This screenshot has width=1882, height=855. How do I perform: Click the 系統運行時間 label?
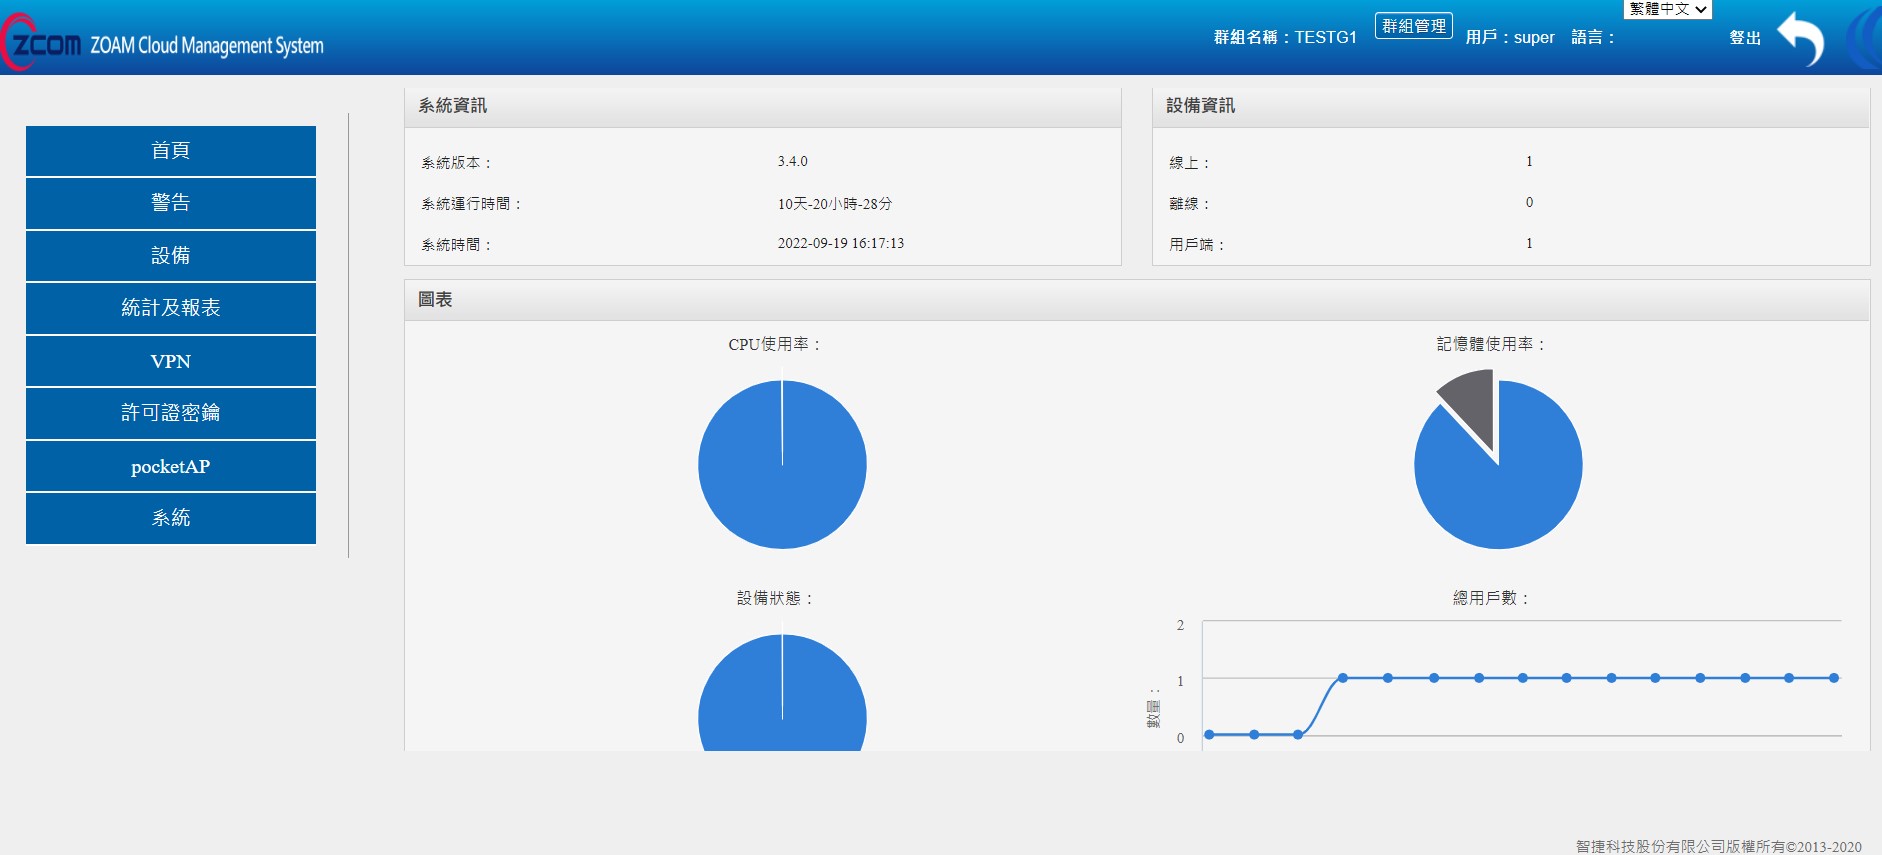coord(471,204)
